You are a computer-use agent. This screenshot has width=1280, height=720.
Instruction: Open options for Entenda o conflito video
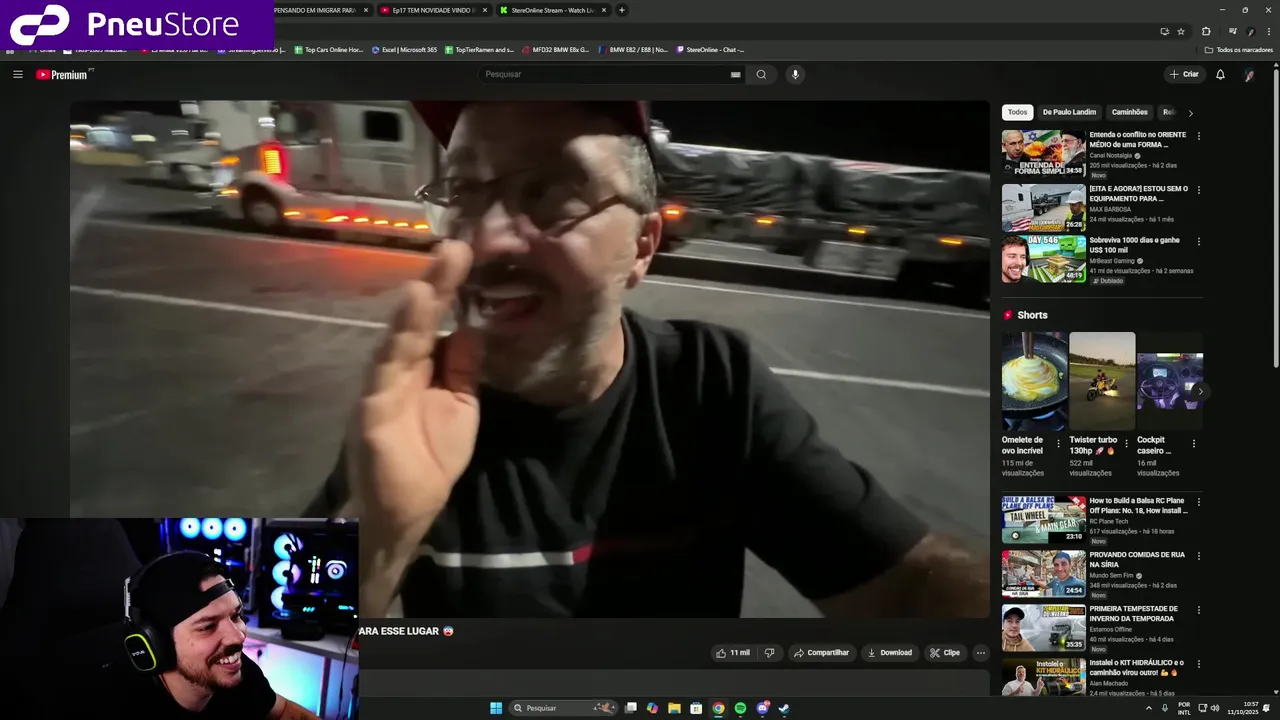pyautogui.click(x=1199, y=136)
